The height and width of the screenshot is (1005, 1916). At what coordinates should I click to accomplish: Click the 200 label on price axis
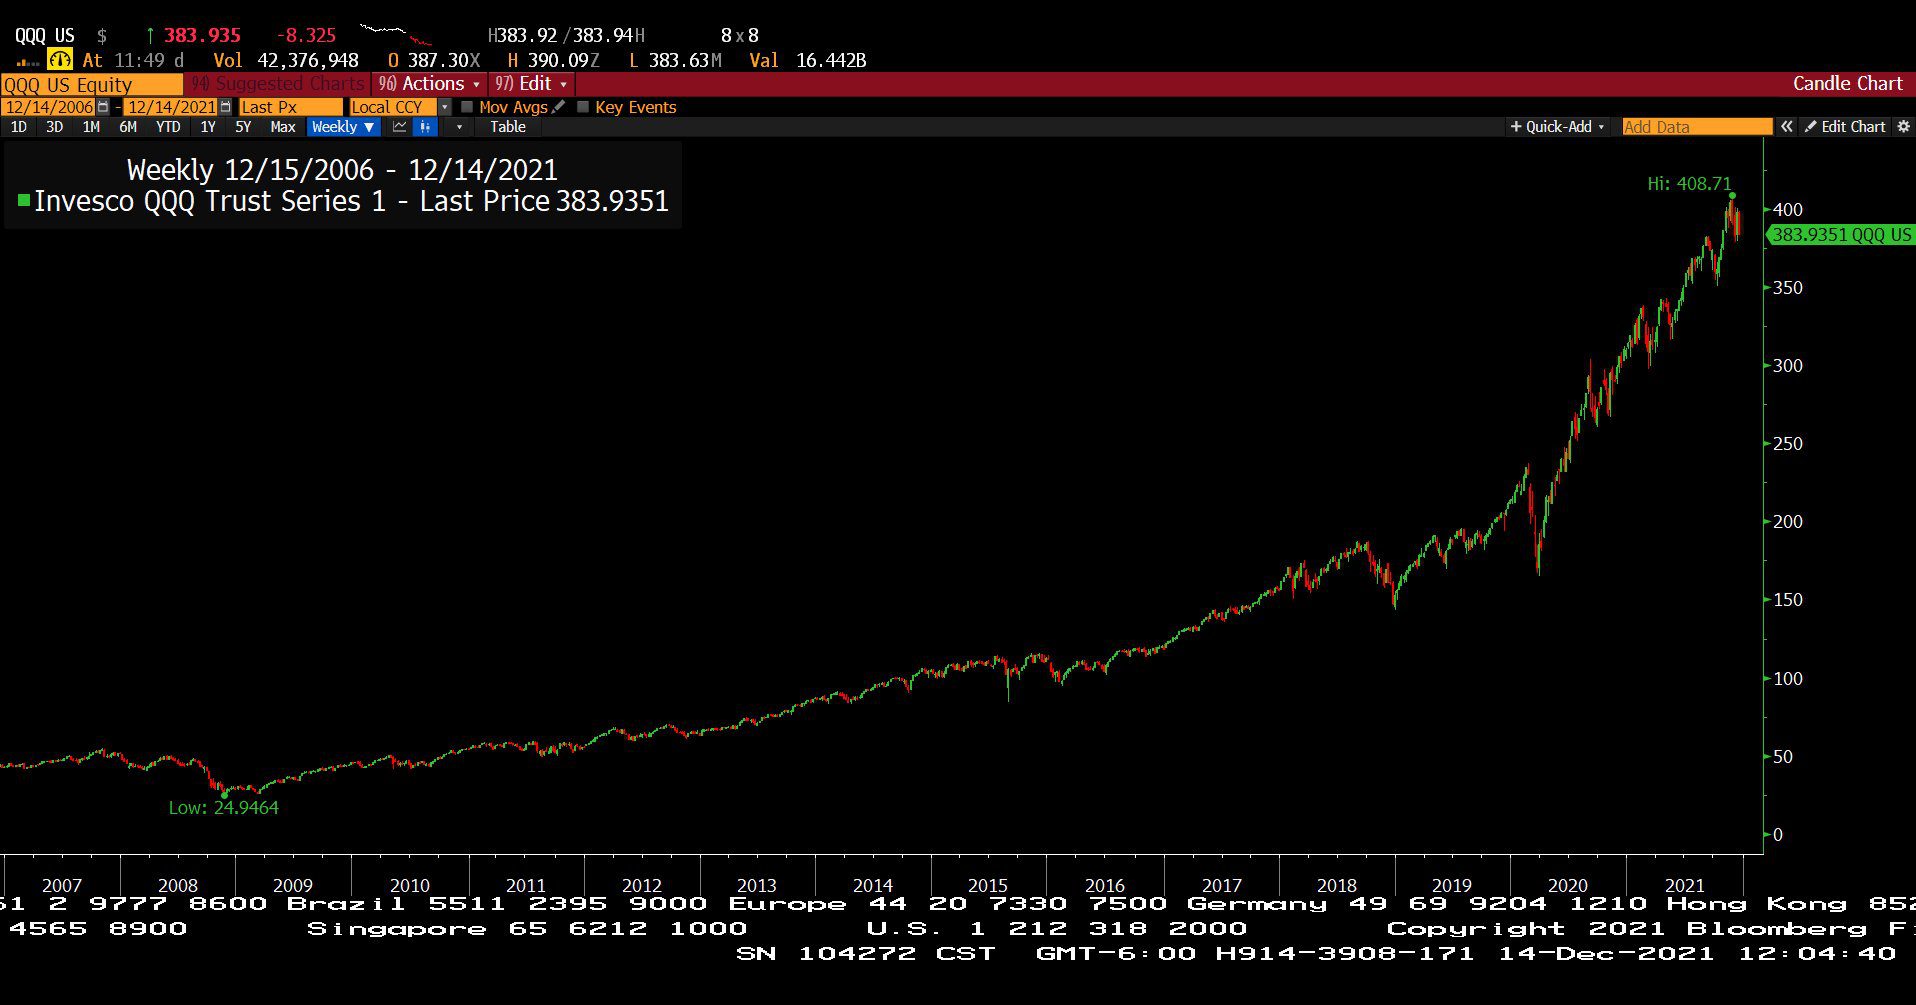point(1787,522)
